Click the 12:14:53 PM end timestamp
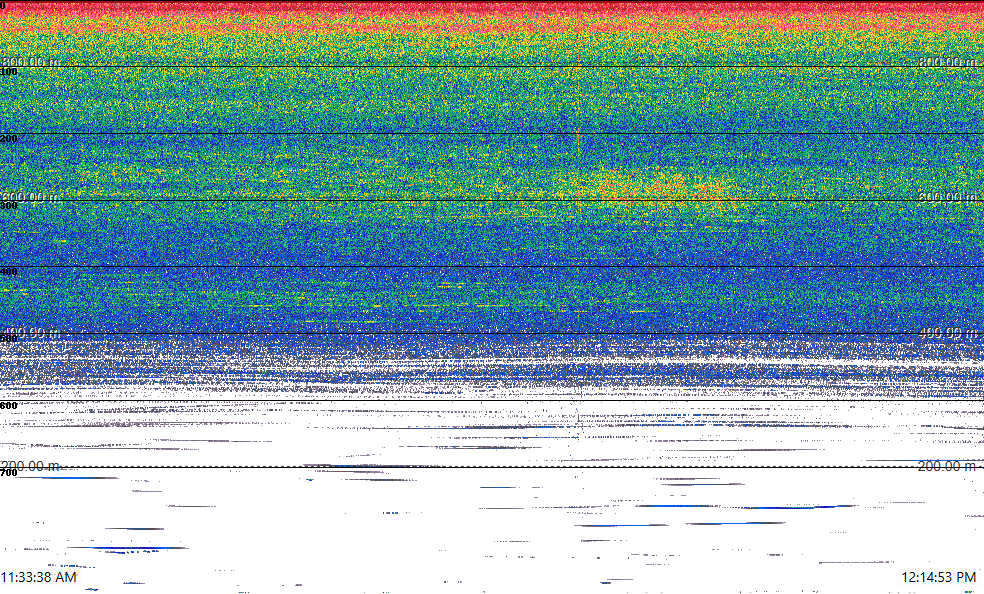The width and height of the screenshot is (984, 594). (939, 577)
